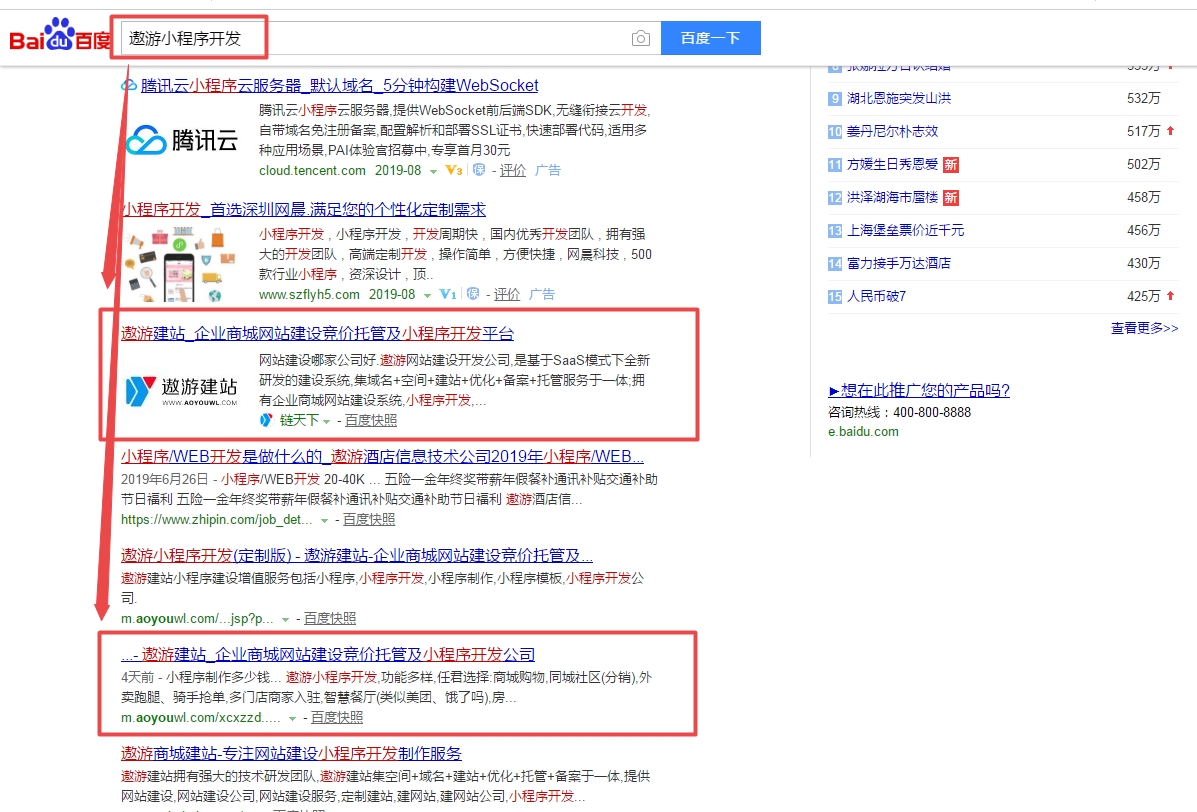Screen dimensions: 1197x812
Task: Click the cloud.tencent.com URL text
Action: (x=312, y=170)
